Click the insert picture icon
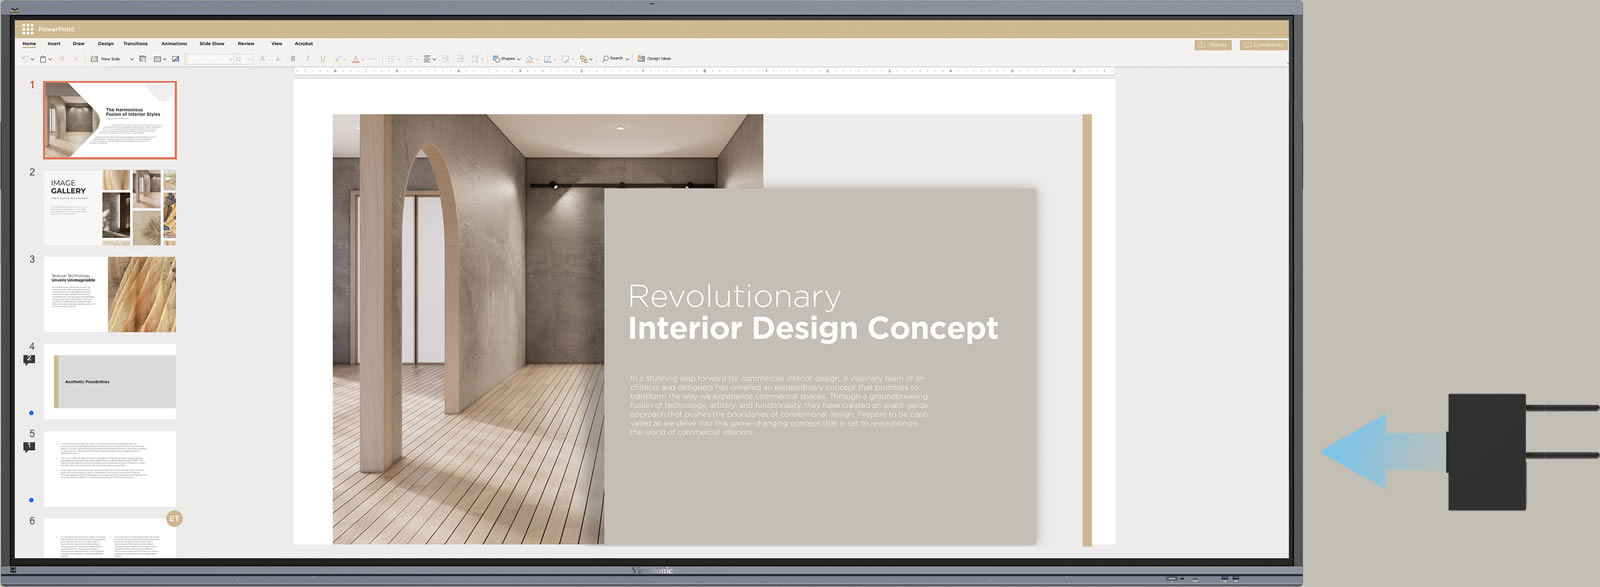The width and height of the screenshot is (1600, 587). click(176, 59)
